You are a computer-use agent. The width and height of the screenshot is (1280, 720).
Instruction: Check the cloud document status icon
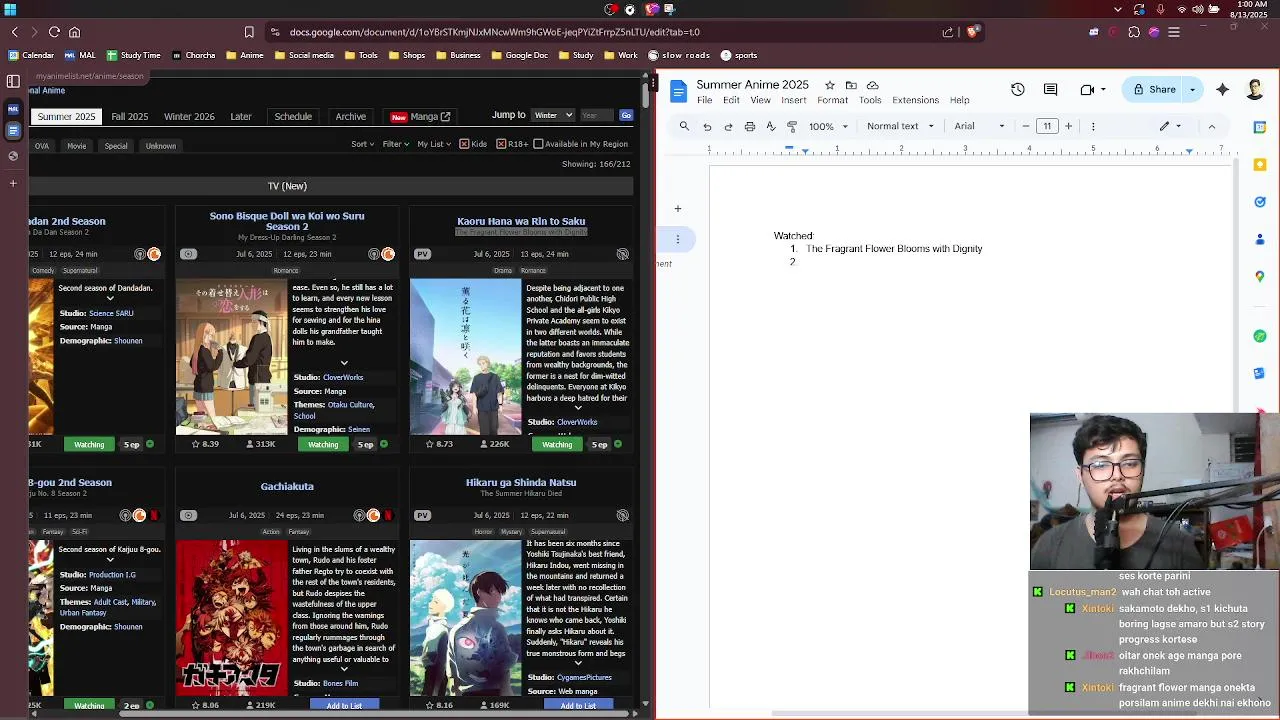pyautogui.click(x=872, y=85)
